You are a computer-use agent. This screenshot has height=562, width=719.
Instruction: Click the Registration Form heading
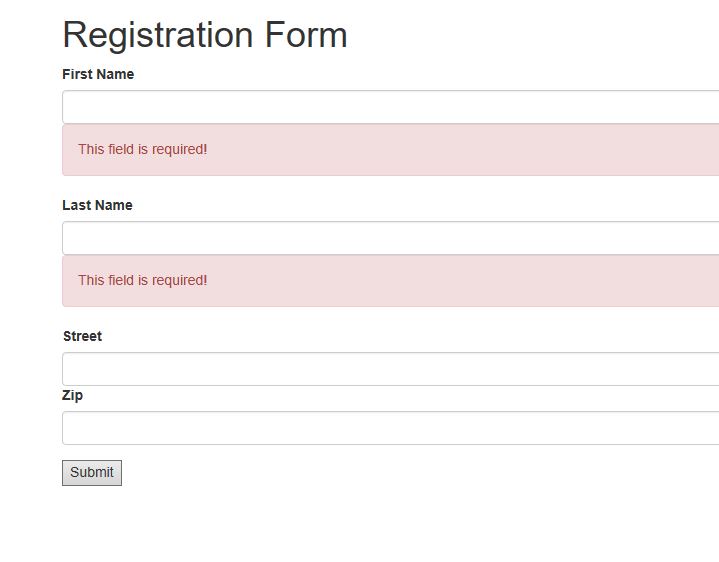(205, 35)
